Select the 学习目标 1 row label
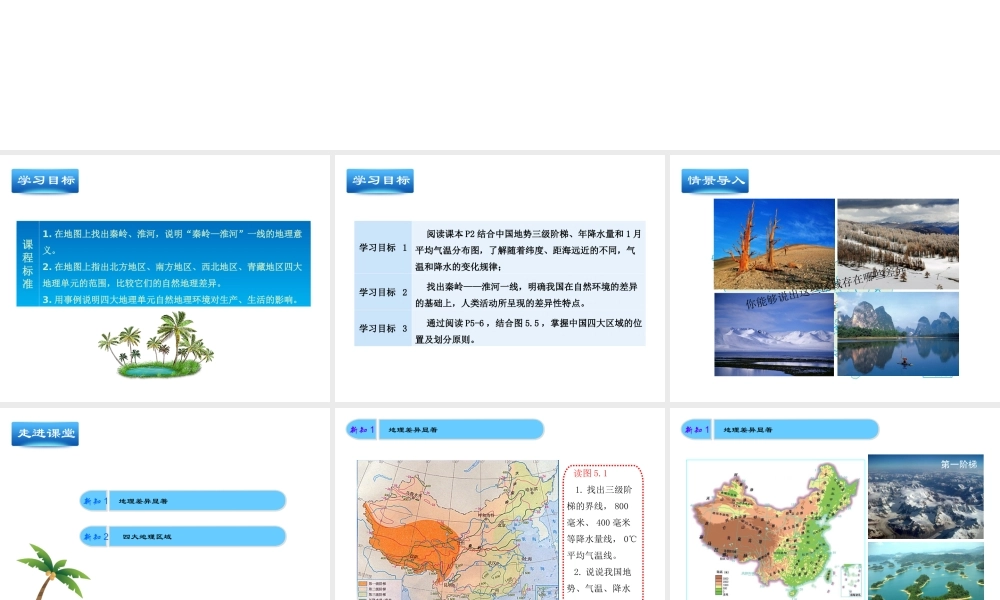The height and width of the screenshot is (600, 1000). coord(383,247)
